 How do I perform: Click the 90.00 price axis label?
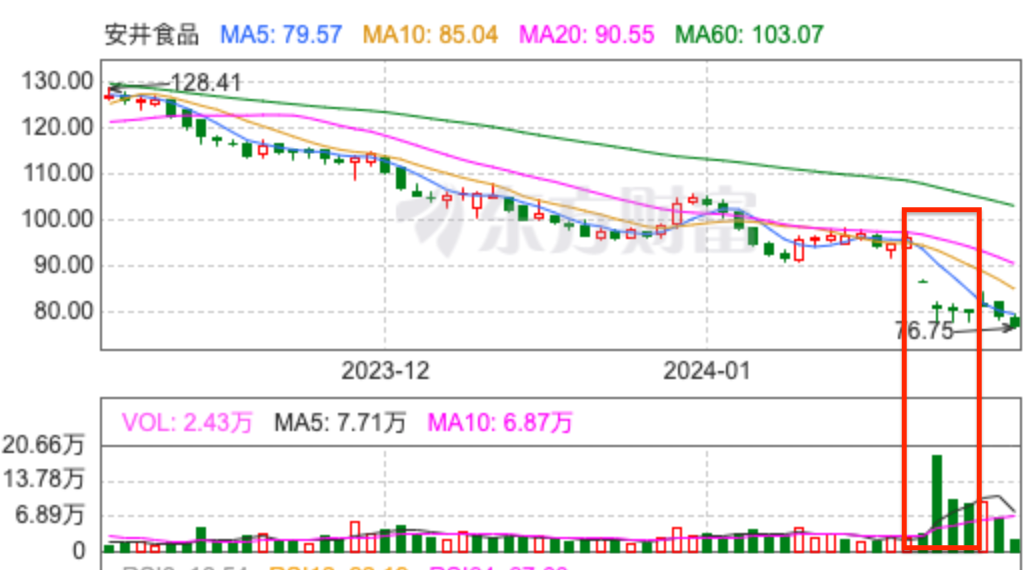point(64,265)
